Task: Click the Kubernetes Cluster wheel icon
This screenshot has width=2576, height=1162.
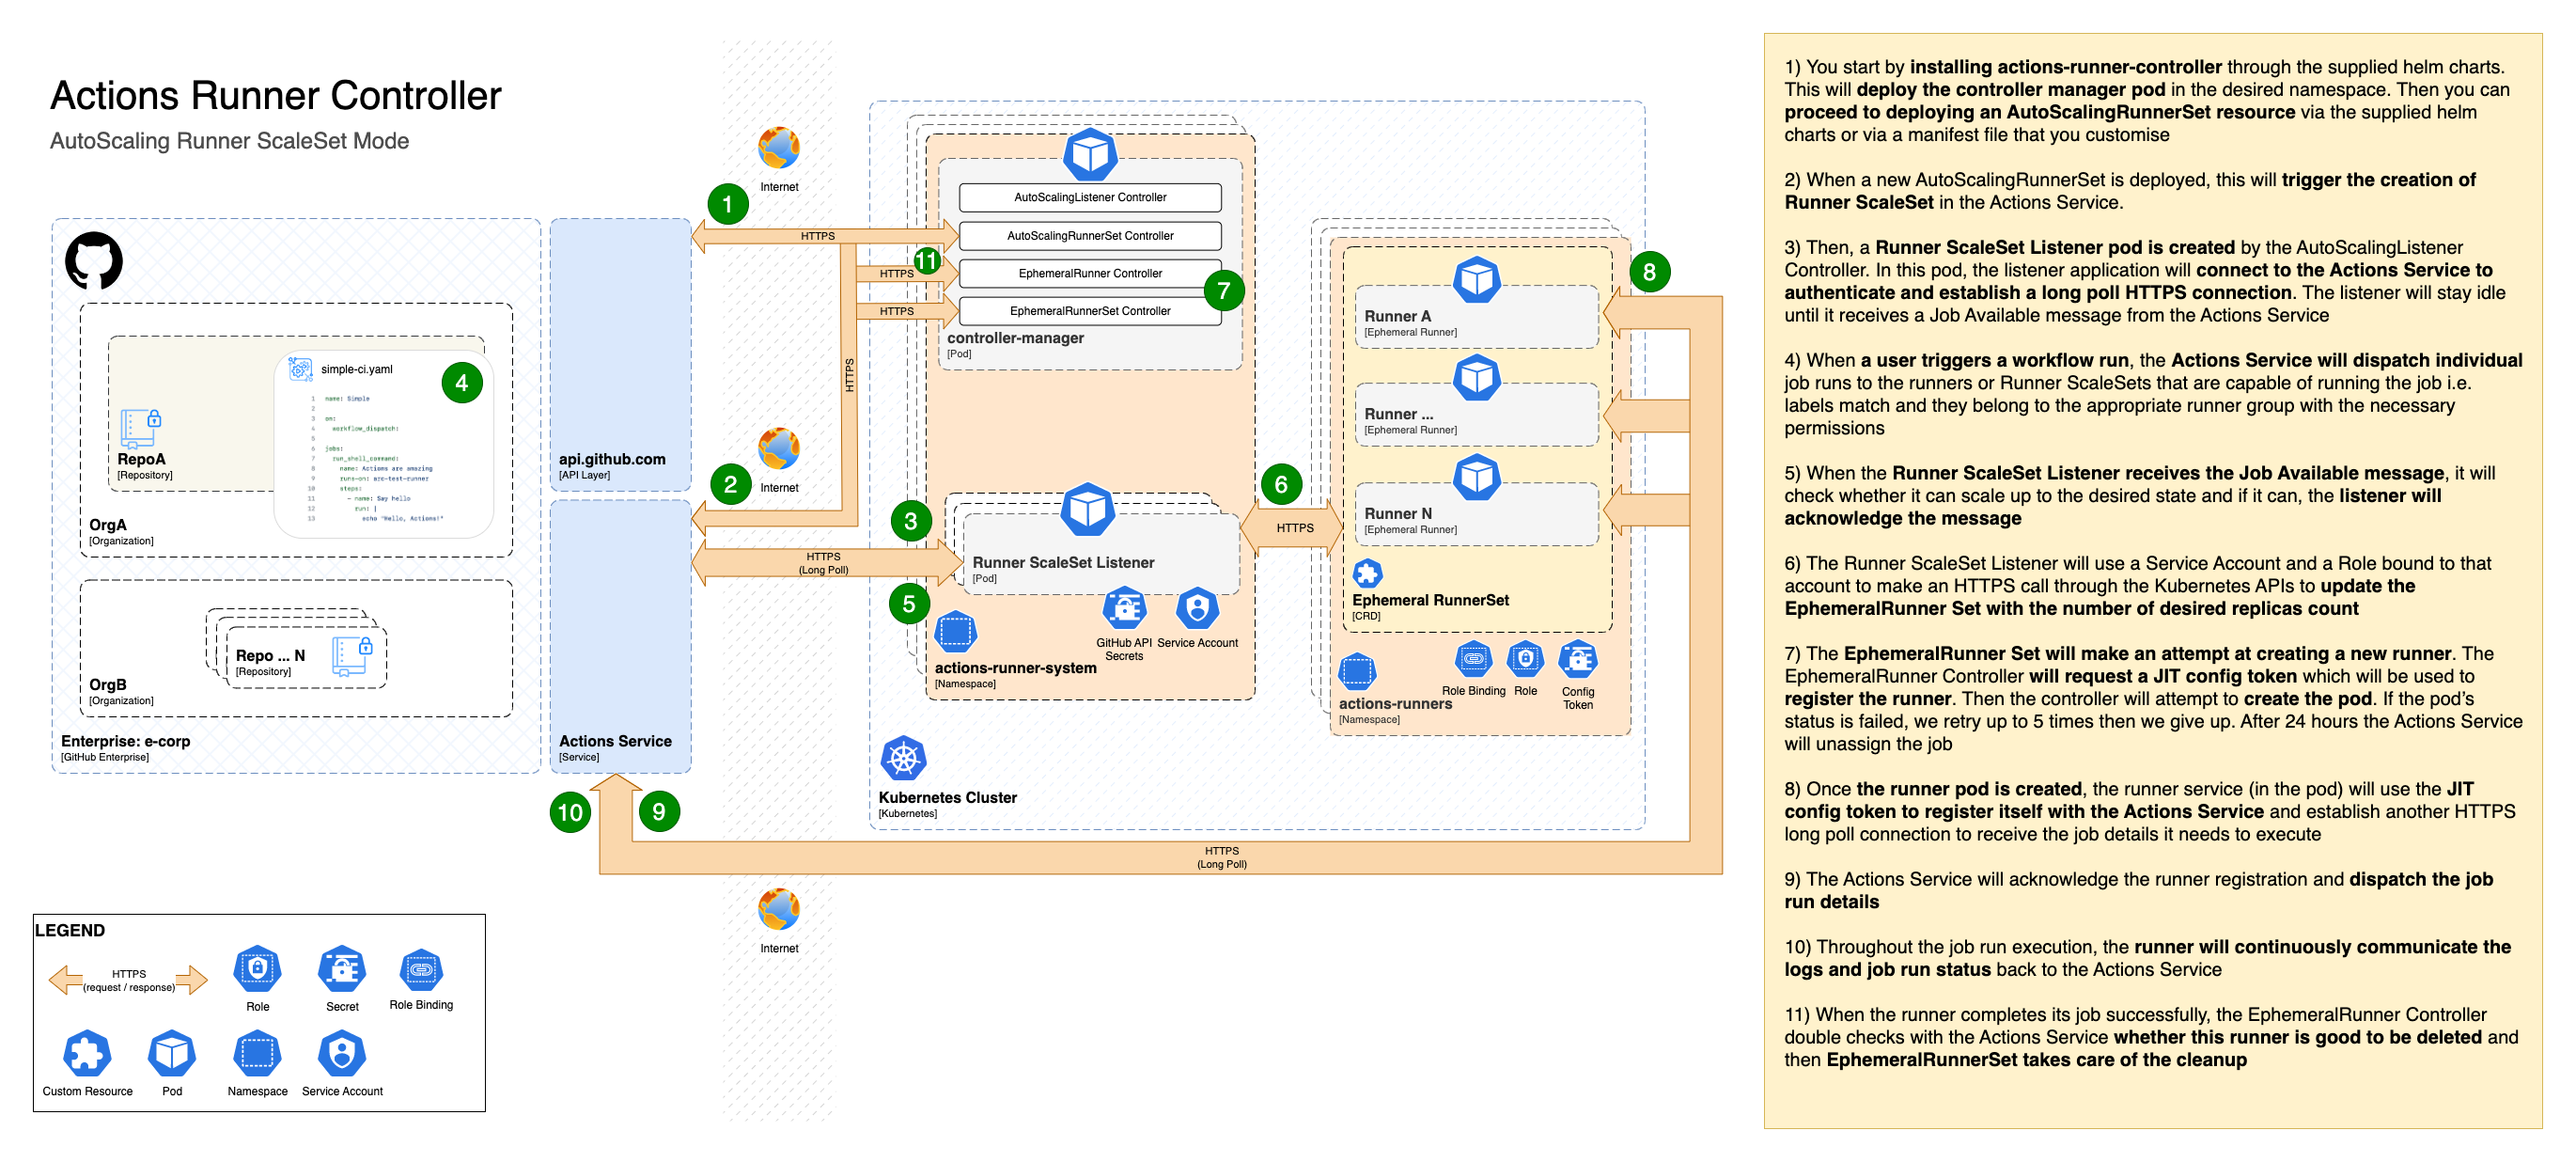Action: click(x=903, y=759)
